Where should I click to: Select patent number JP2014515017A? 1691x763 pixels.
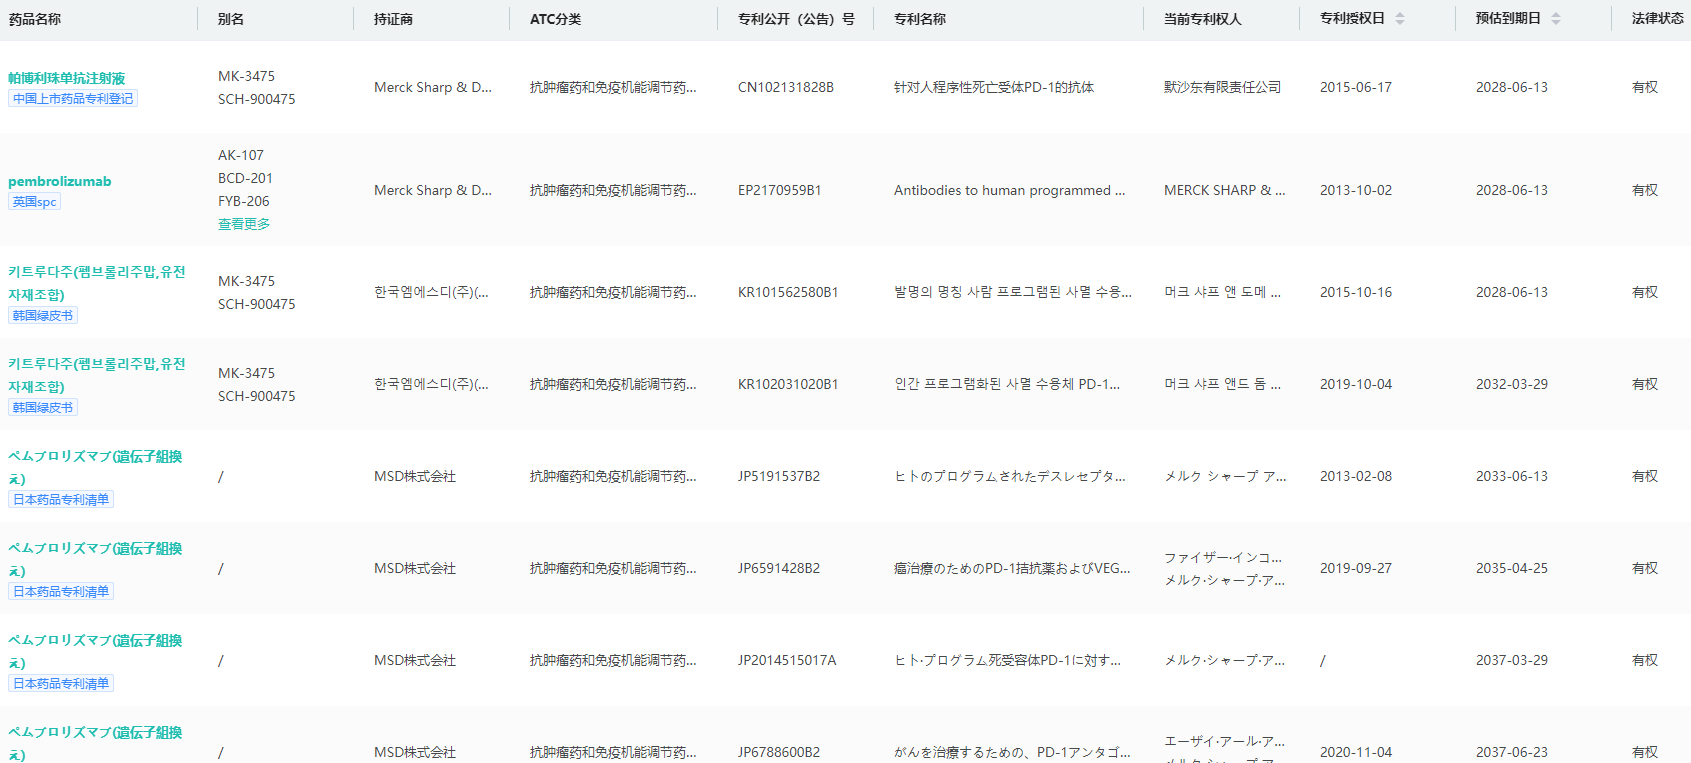pos(787,661)
